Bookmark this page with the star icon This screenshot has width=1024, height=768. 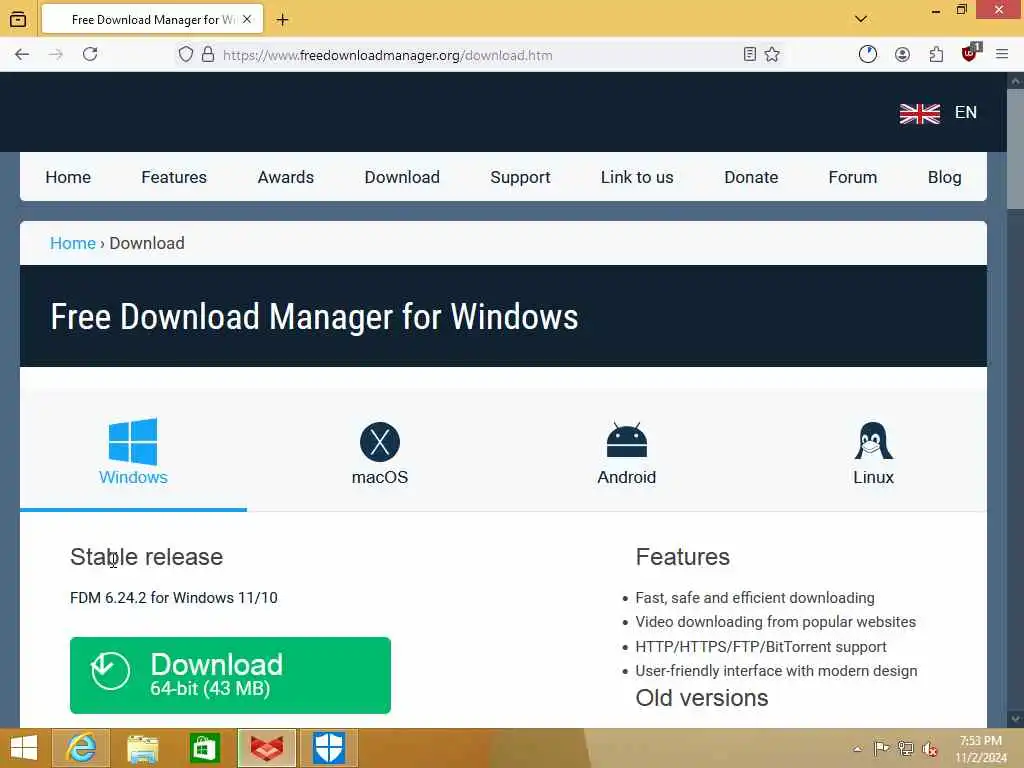click(772, 54)
